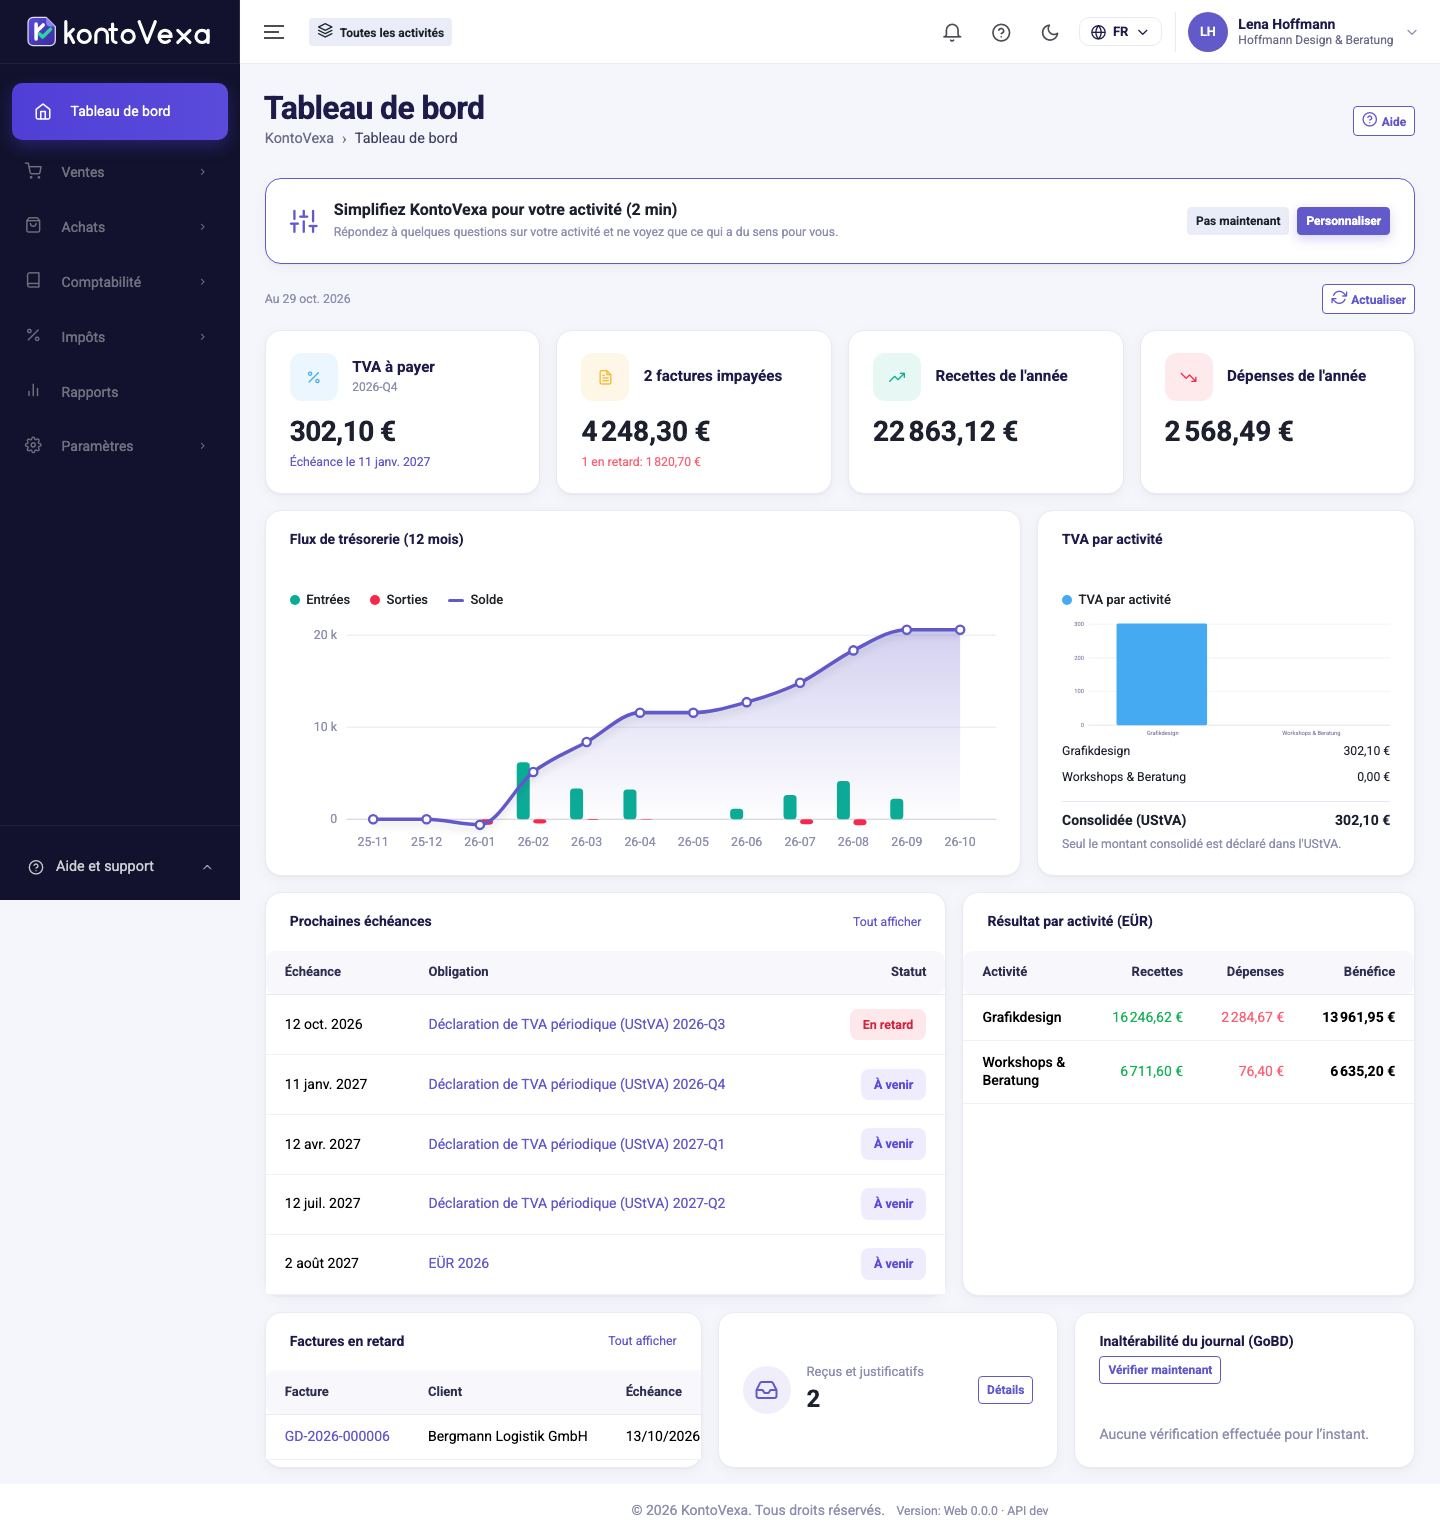Image resolution: width=1440 pixels, height=1537 pixels.
Task: Expand the Aide et support panel
Action: pyautogui.click(x=120, y=866)
